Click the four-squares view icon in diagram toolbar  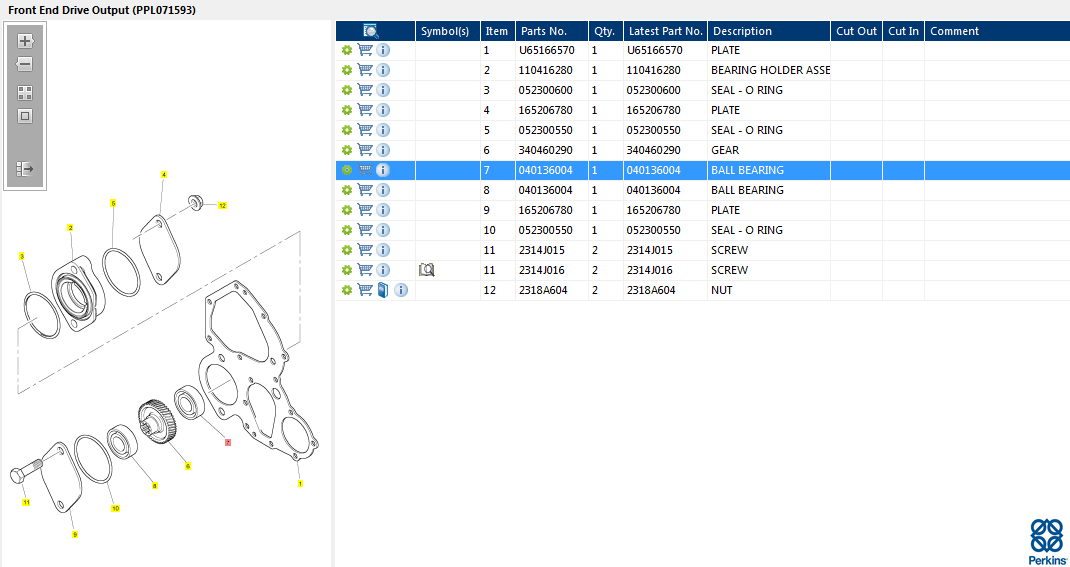[x=25, y=92]
